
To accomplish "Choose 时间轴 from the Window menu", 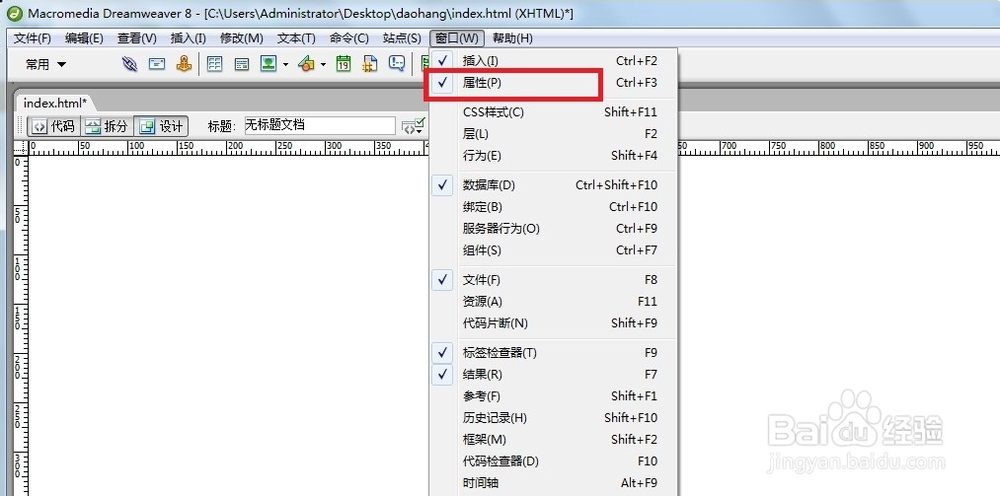I will [x=554, y=483].
